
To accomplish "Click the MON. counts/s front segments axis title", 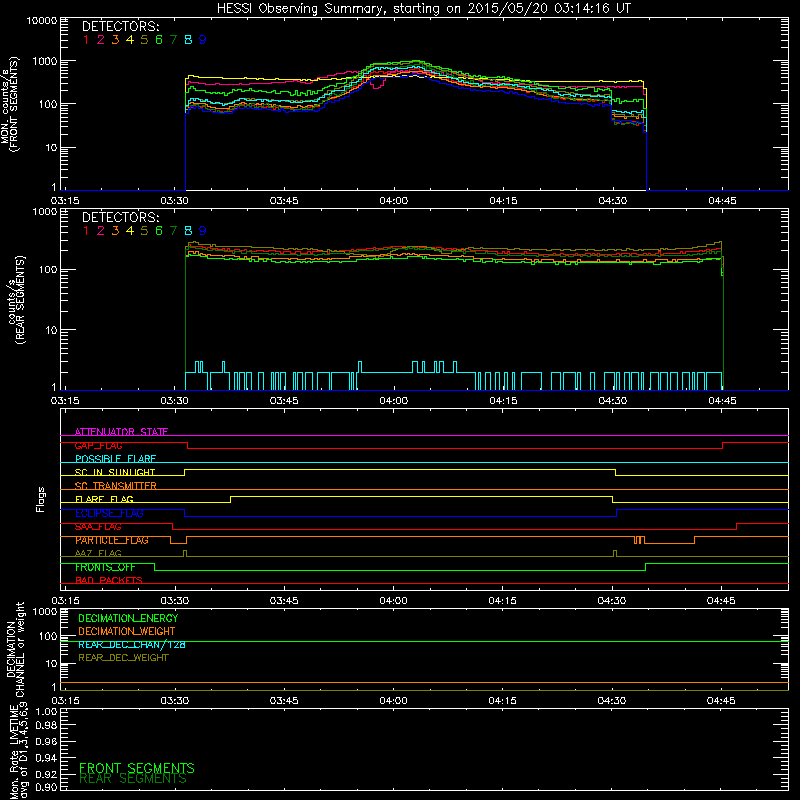I will click(x=10, y=104).
